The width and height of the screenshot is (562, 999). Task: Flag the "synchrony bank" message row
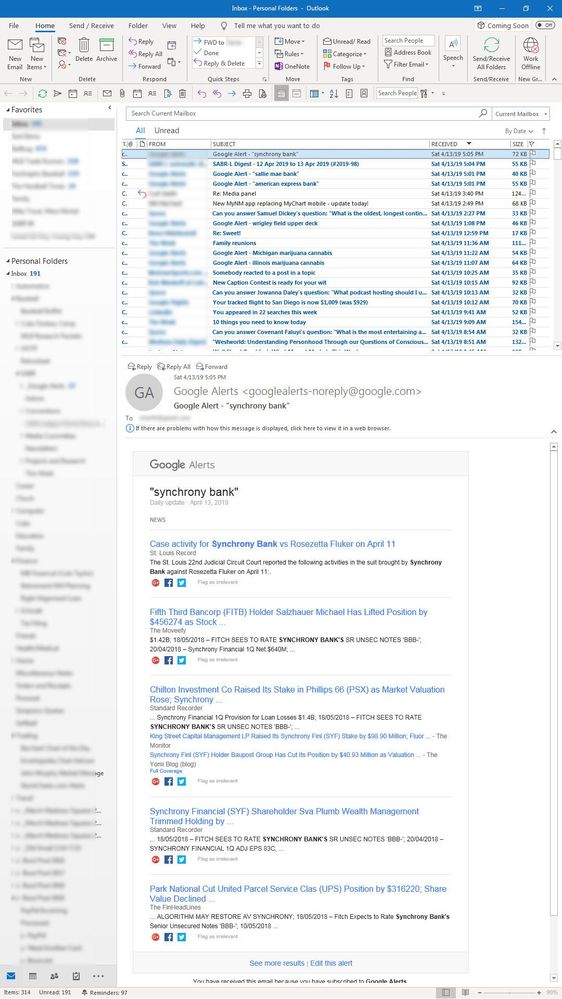[x=533, y=154]
